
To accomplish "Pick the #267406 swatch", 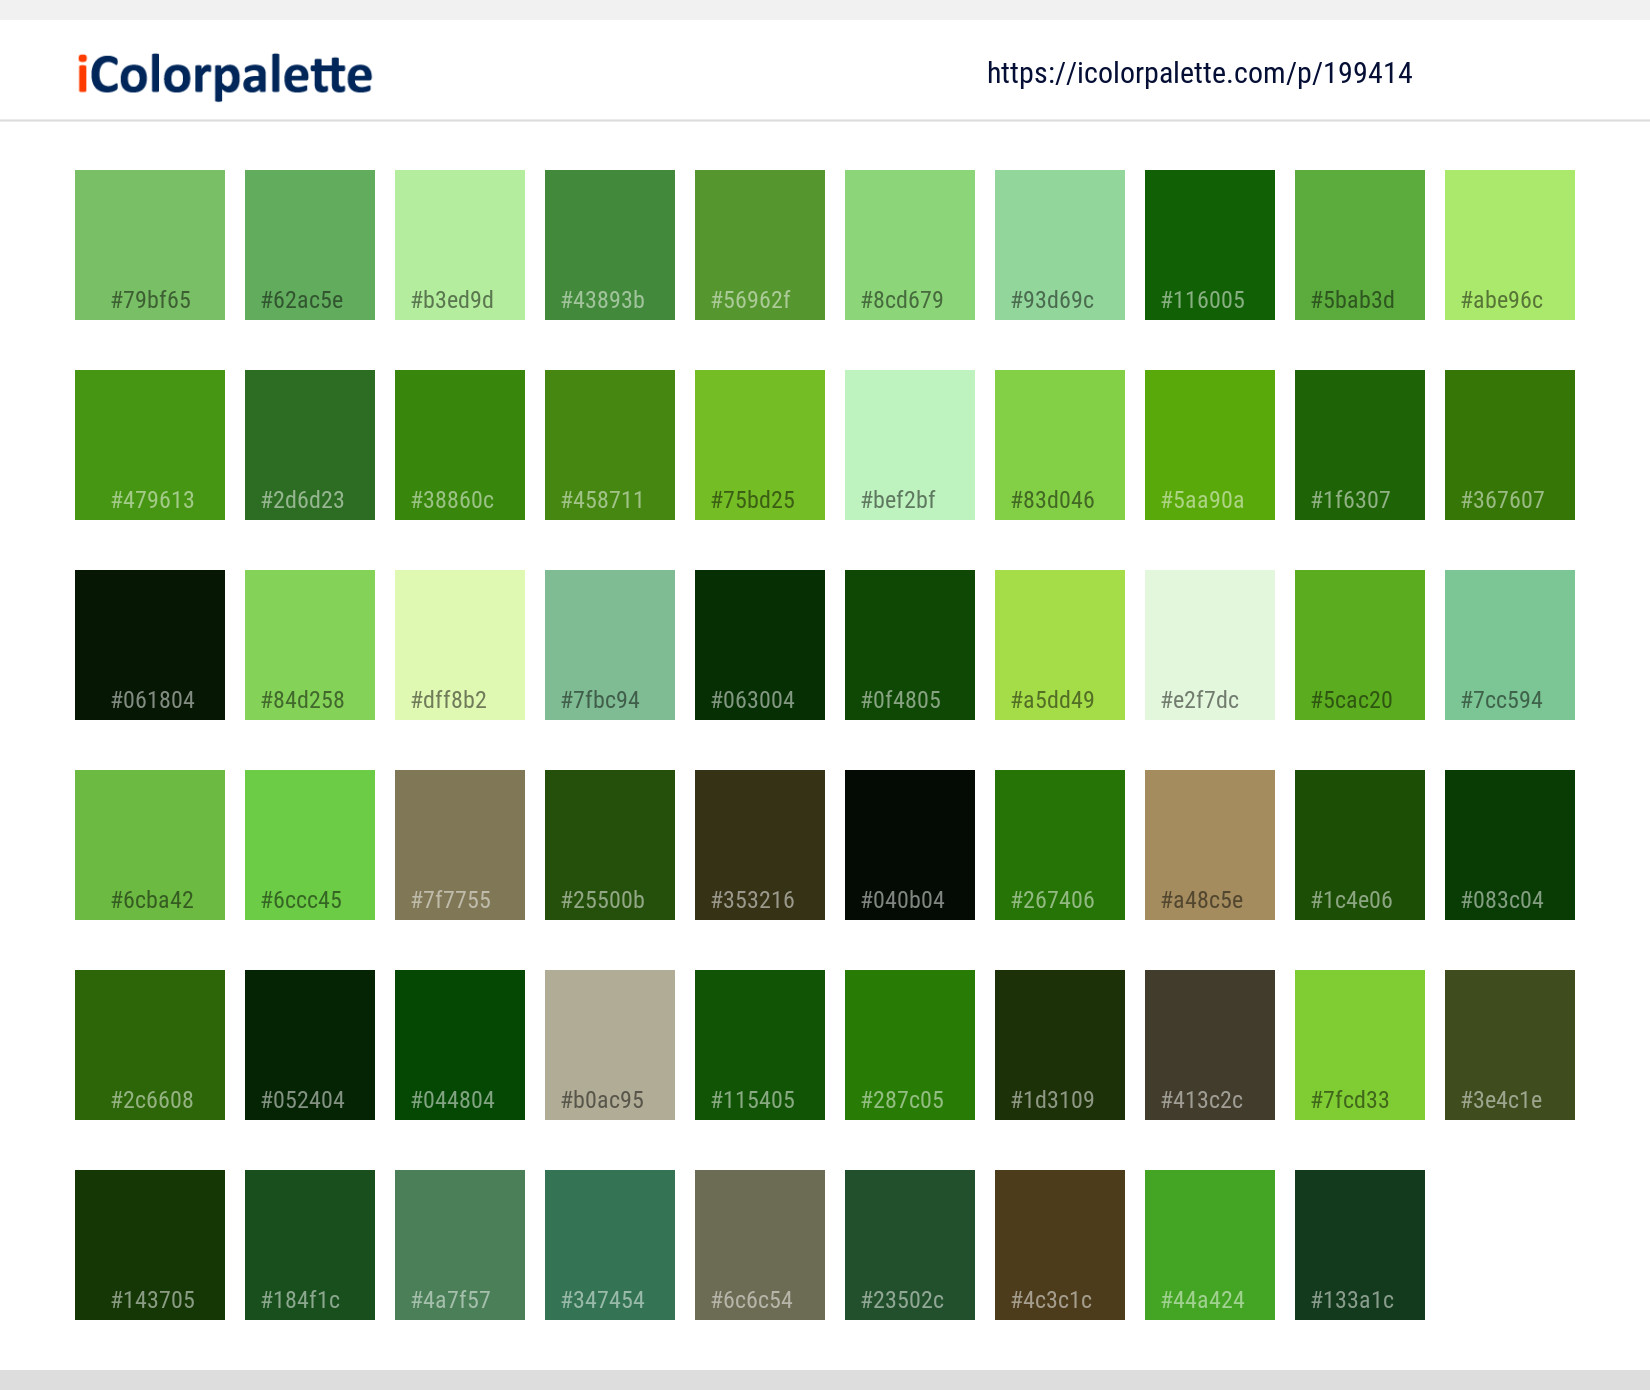I will click(x=1060, y=845).
